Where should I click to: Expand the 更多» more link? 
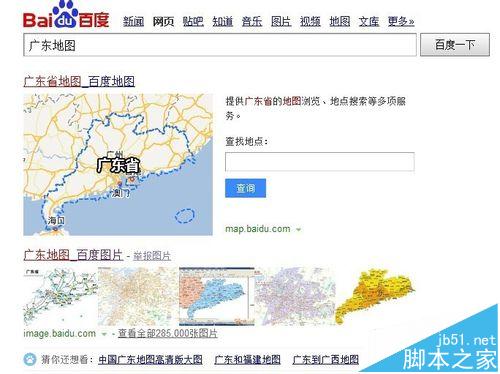tap(401, 22)
